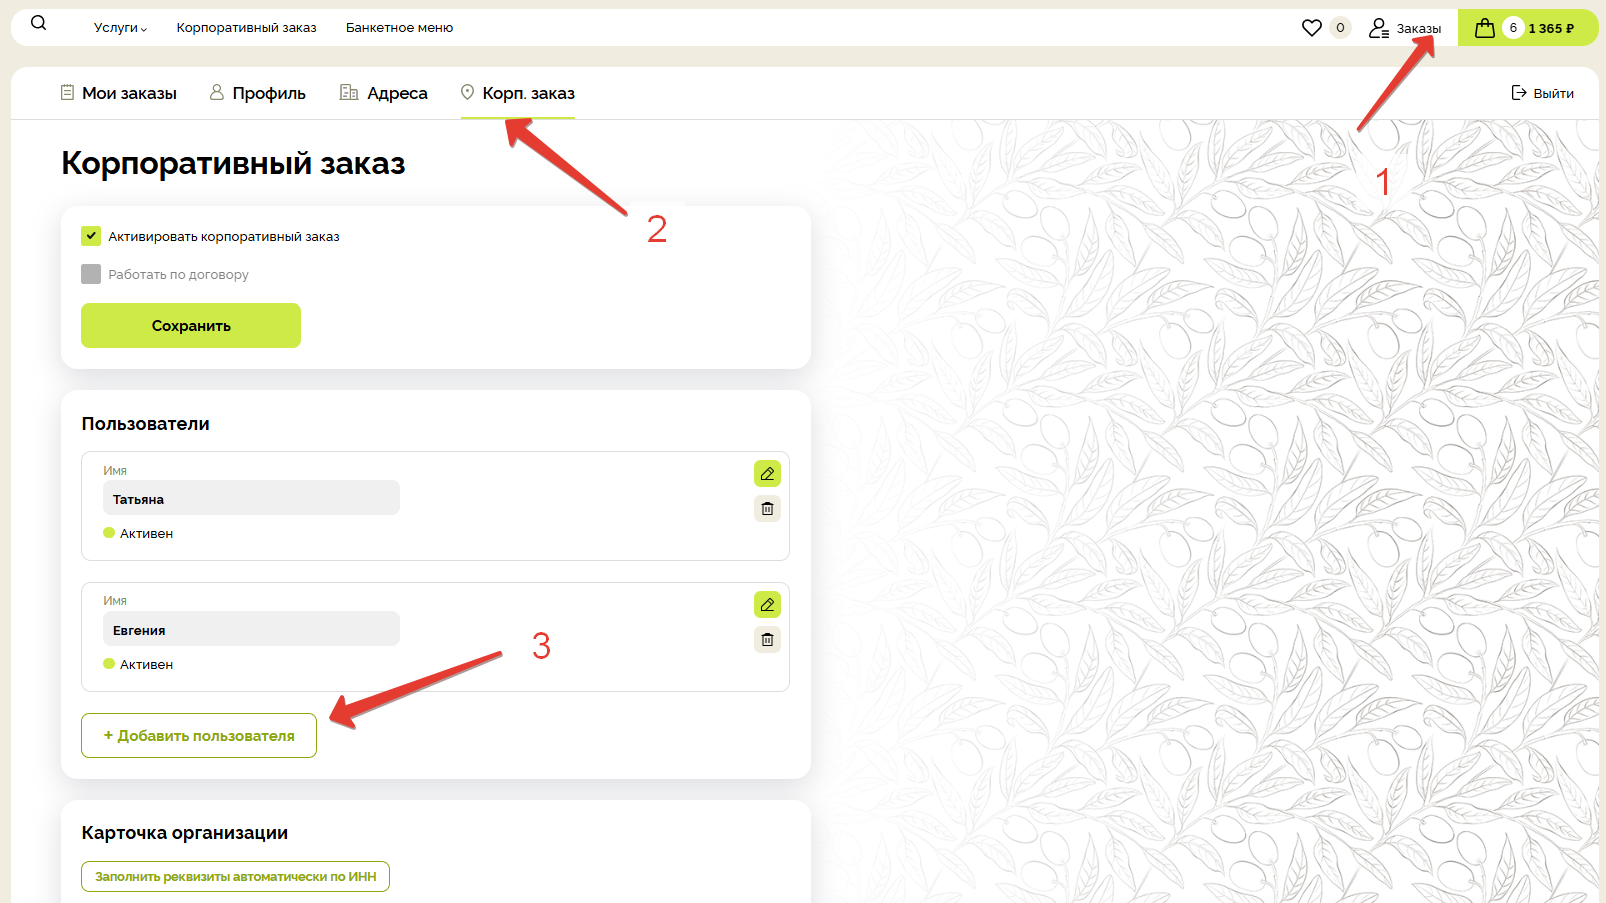Click the search magnifier icon
This screenshot has width=1606, height=903.
coord(38,23)
